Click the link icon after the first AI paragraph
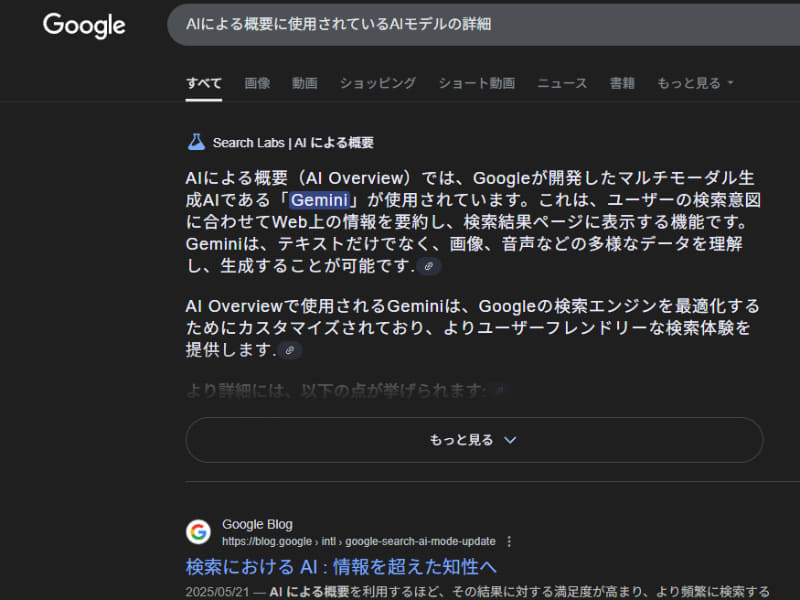Viewport: 800px width, 600px height. tap(430, 265)
